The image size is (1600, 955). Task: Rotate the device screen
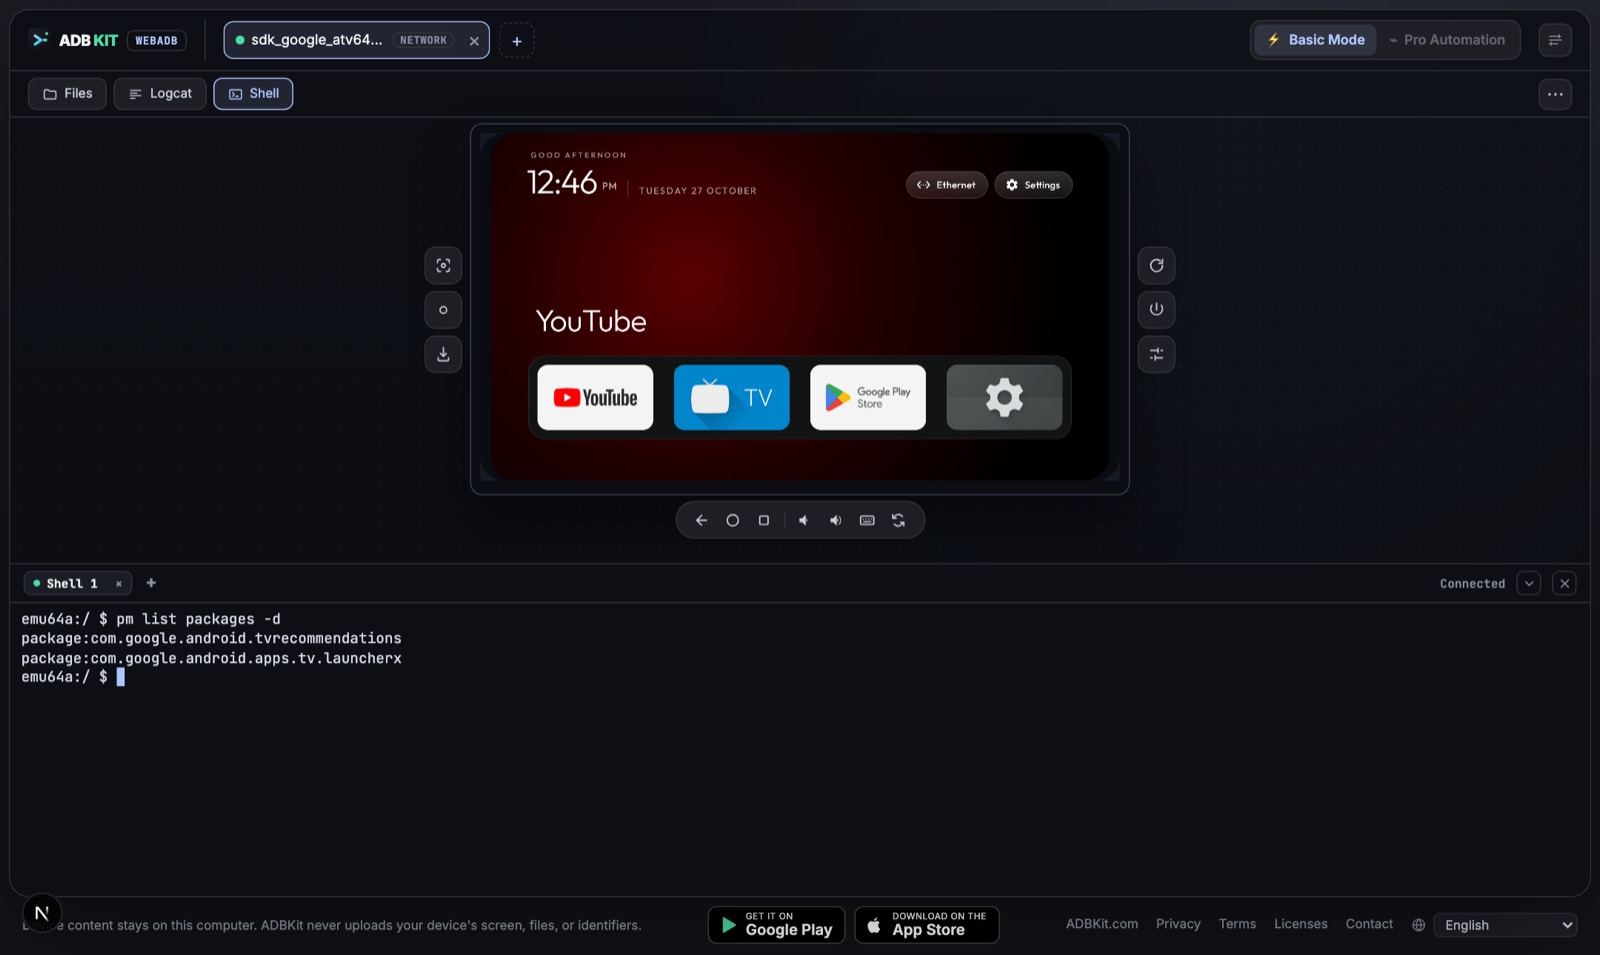click(898, 520)
